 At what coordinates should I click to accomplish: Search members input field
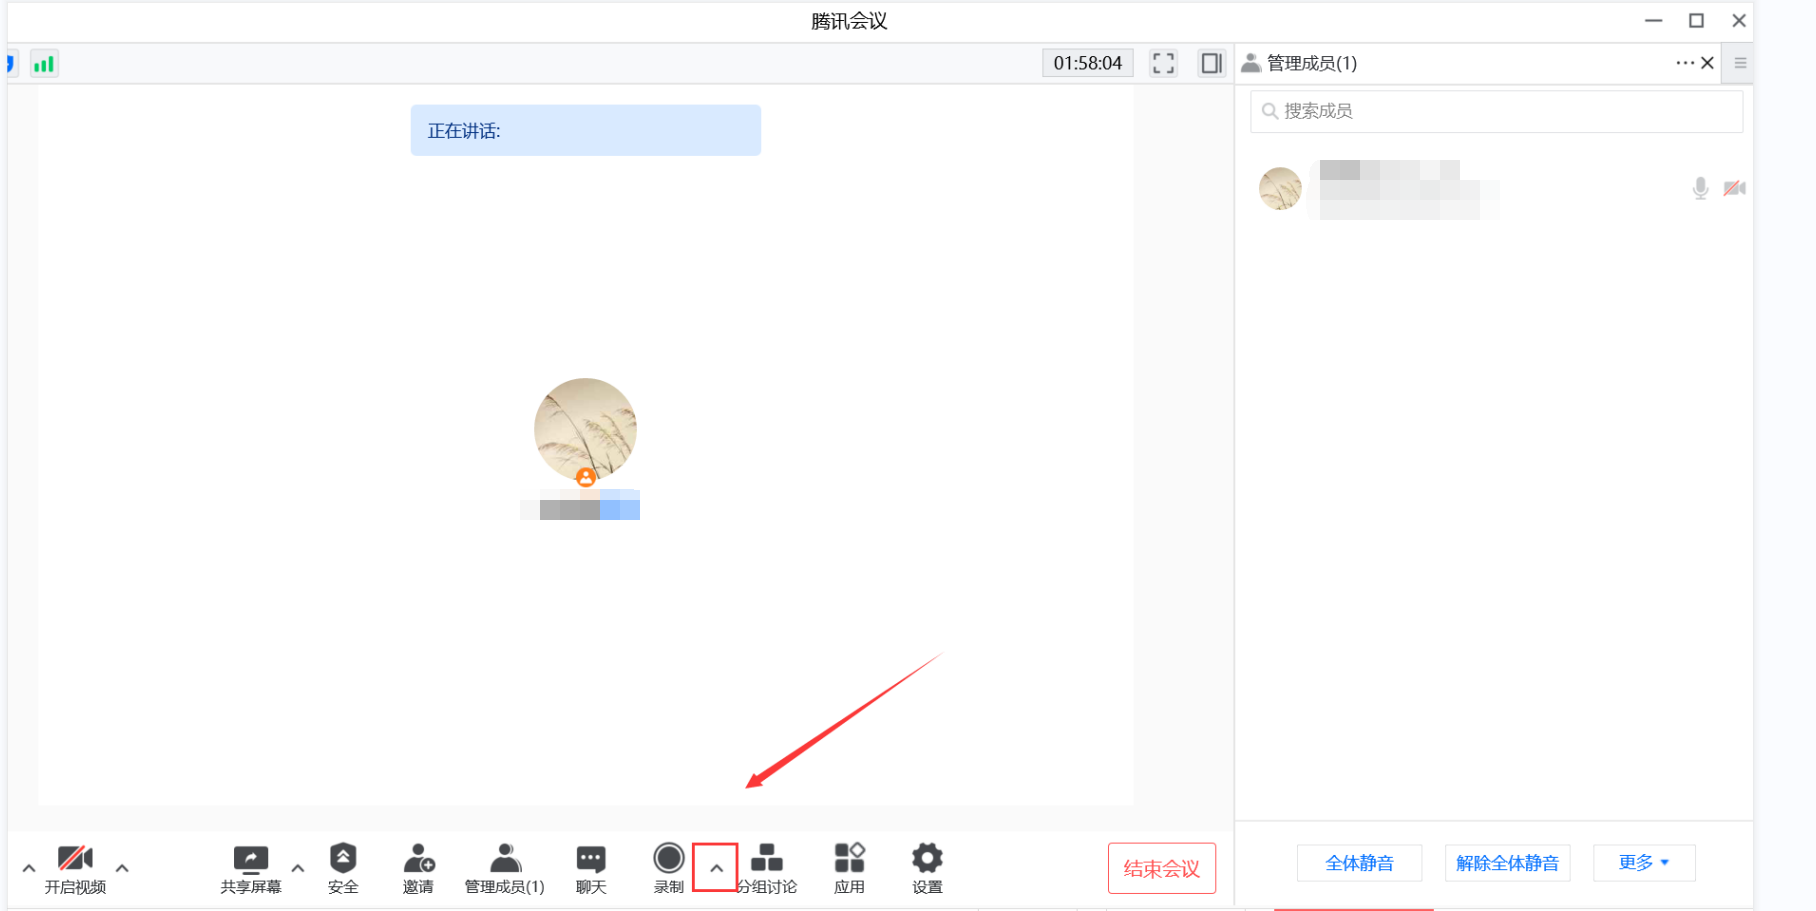pyautogui.click(x=1496, y=111)
